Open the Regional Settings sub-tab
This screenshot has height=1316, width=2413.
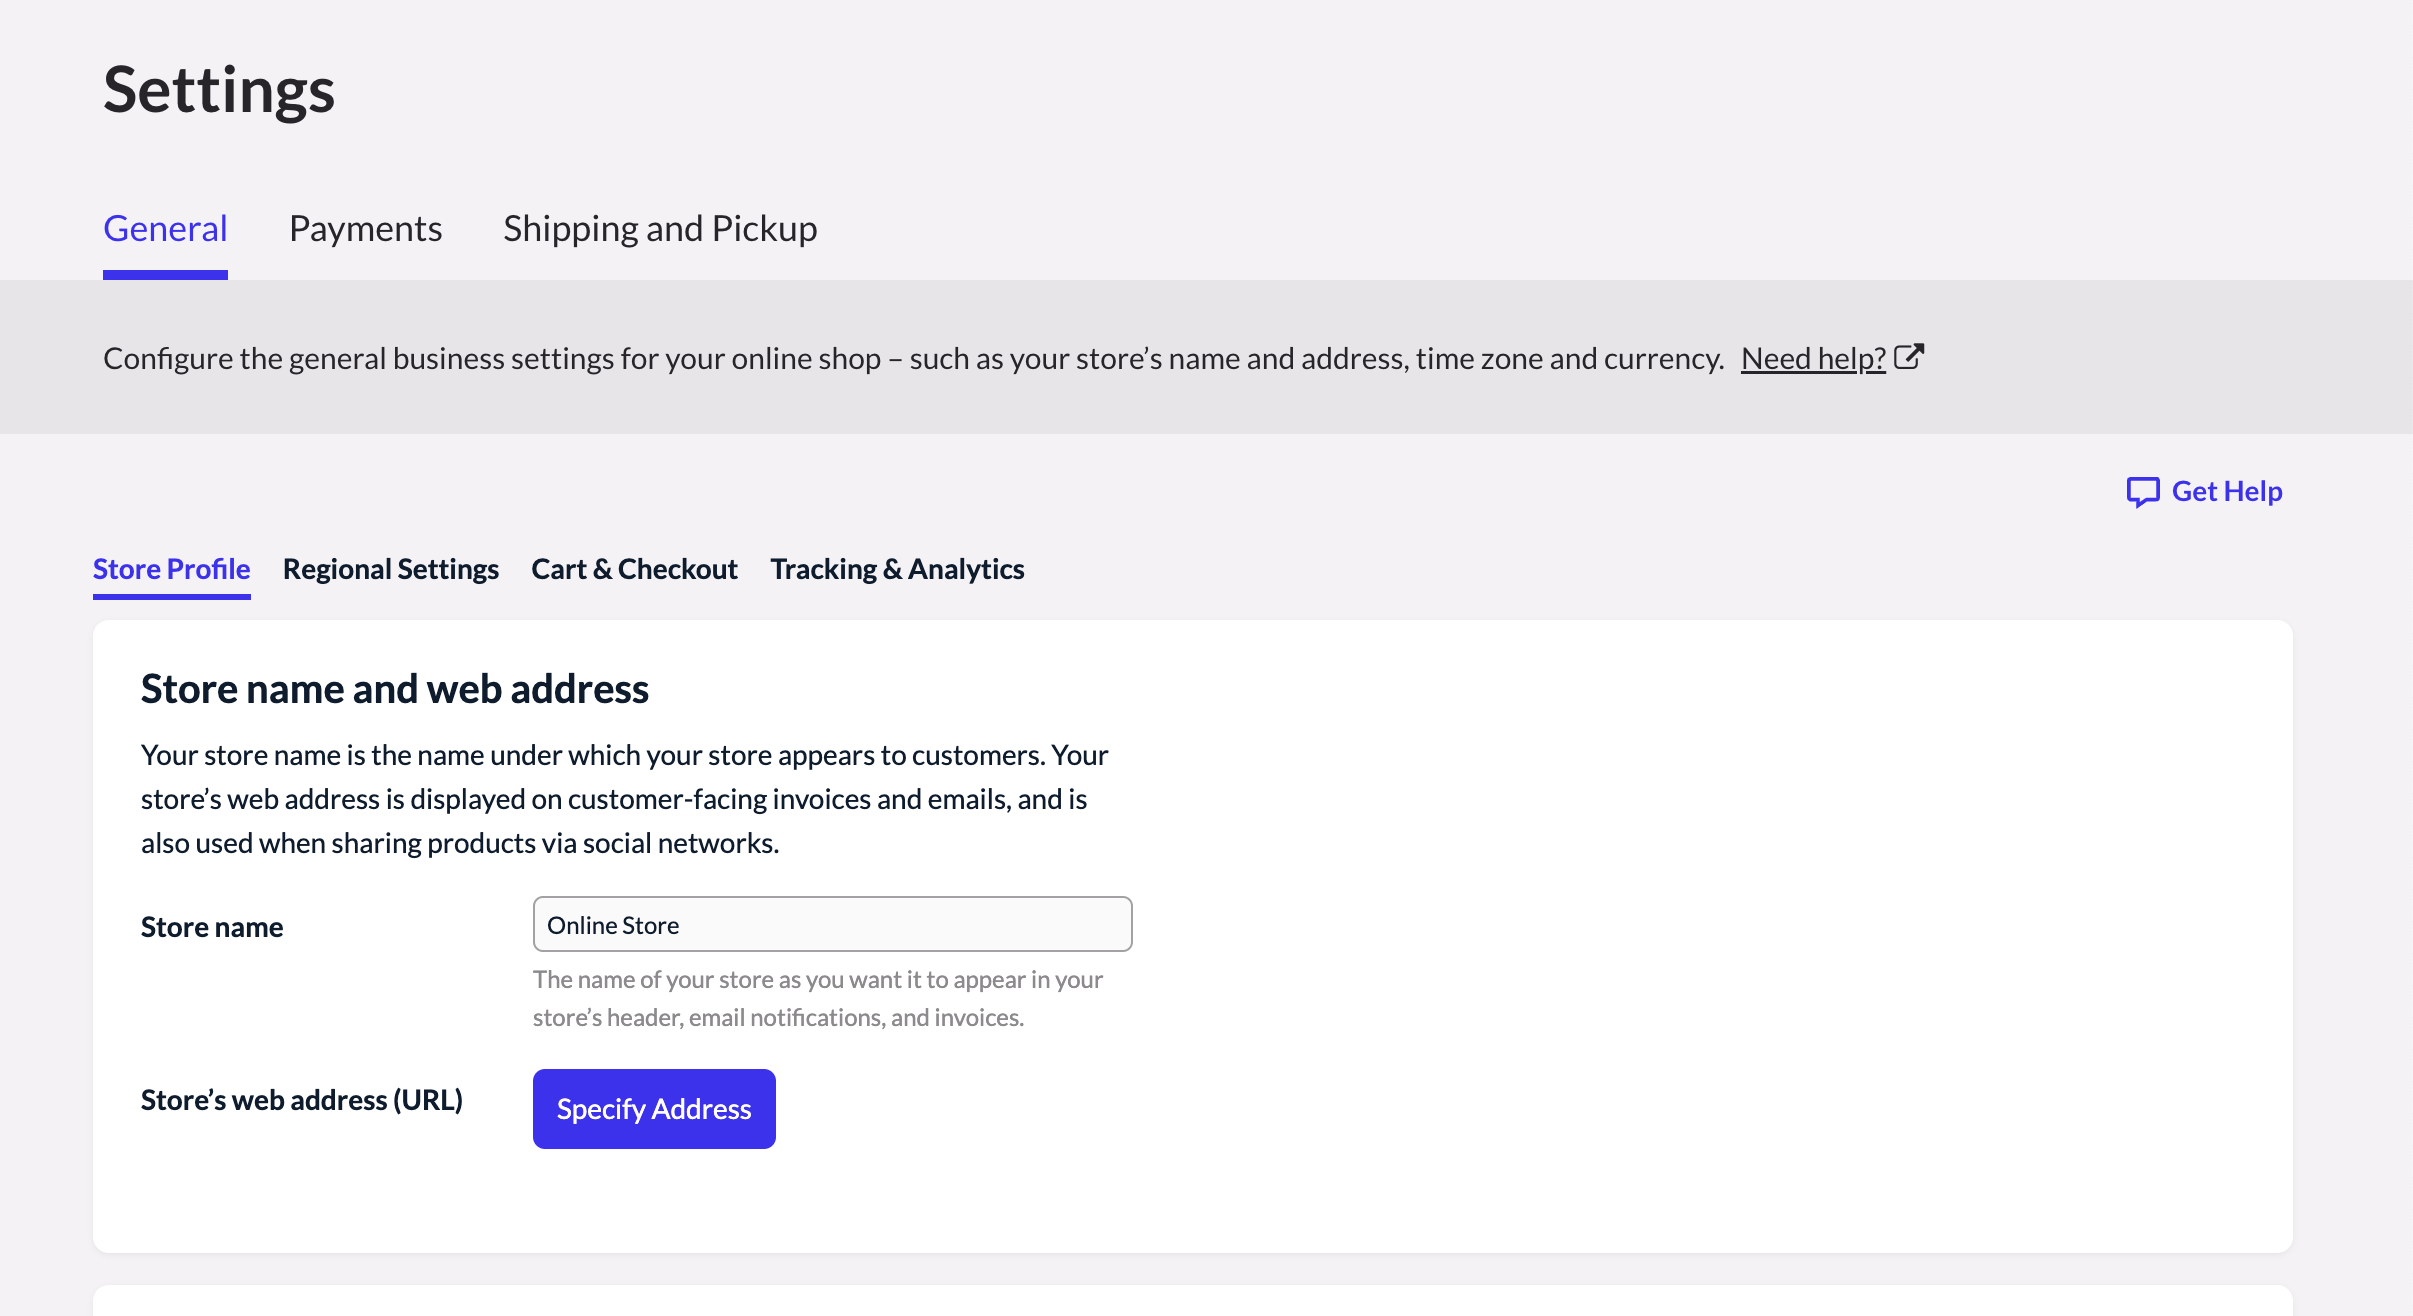point(390,569)
